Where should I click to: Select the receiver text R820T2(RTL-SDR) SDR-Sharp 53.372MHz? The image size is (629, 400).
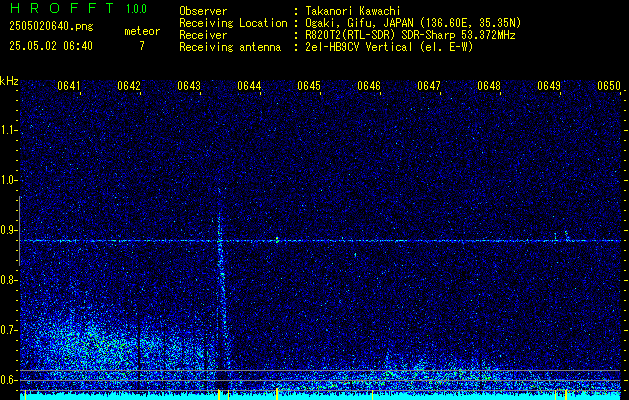410,35
